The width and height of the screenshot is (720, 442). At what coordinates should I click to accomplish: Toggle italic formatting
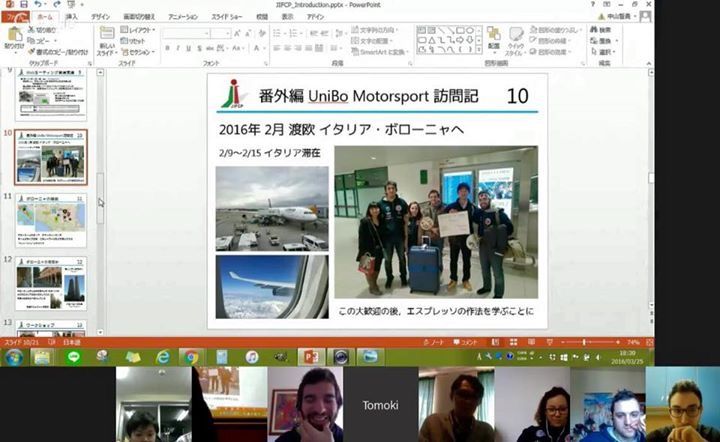178,48
